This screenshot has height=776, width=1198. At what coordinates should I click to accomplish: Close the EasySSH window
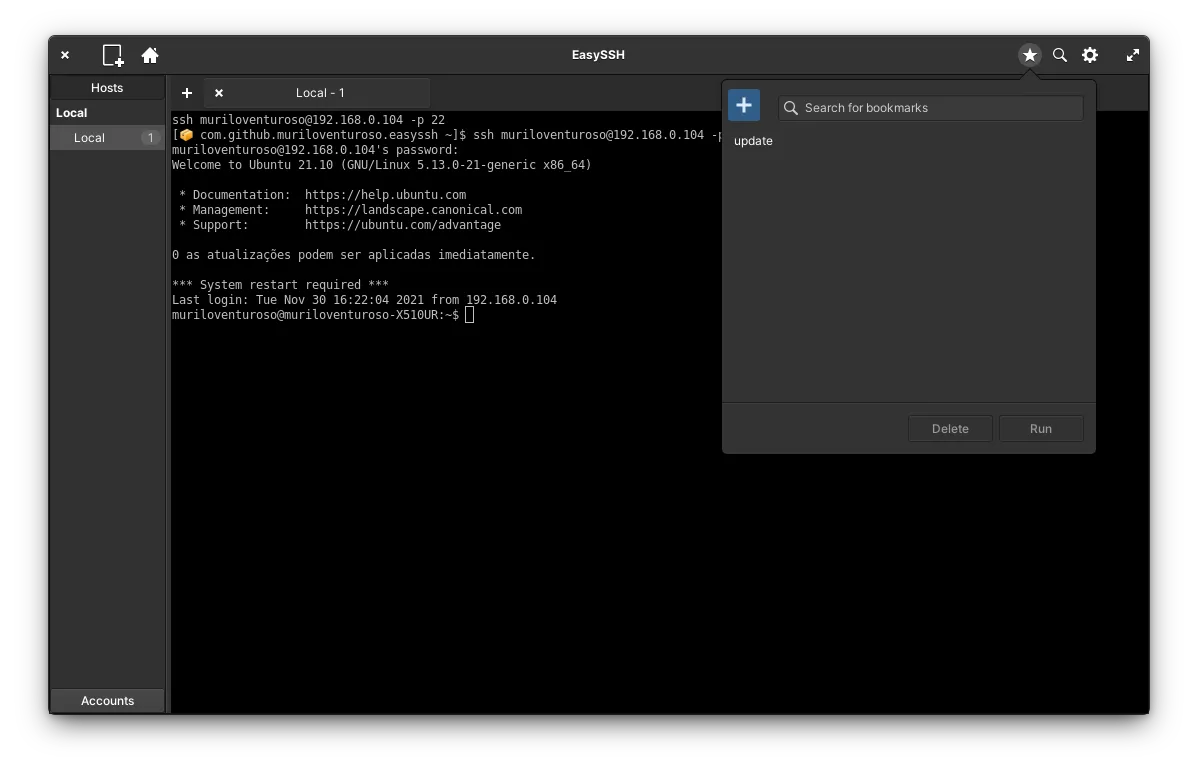tap(65, 55)
